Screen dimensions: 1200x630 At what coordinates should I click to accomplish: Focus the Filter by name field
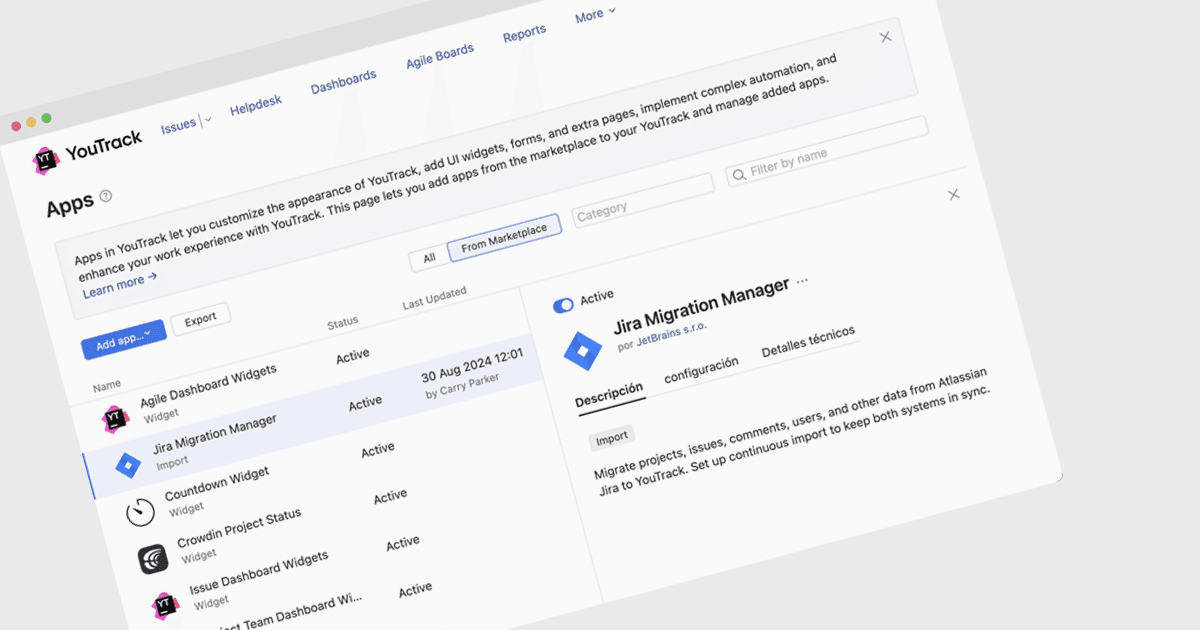pos(827,153)
